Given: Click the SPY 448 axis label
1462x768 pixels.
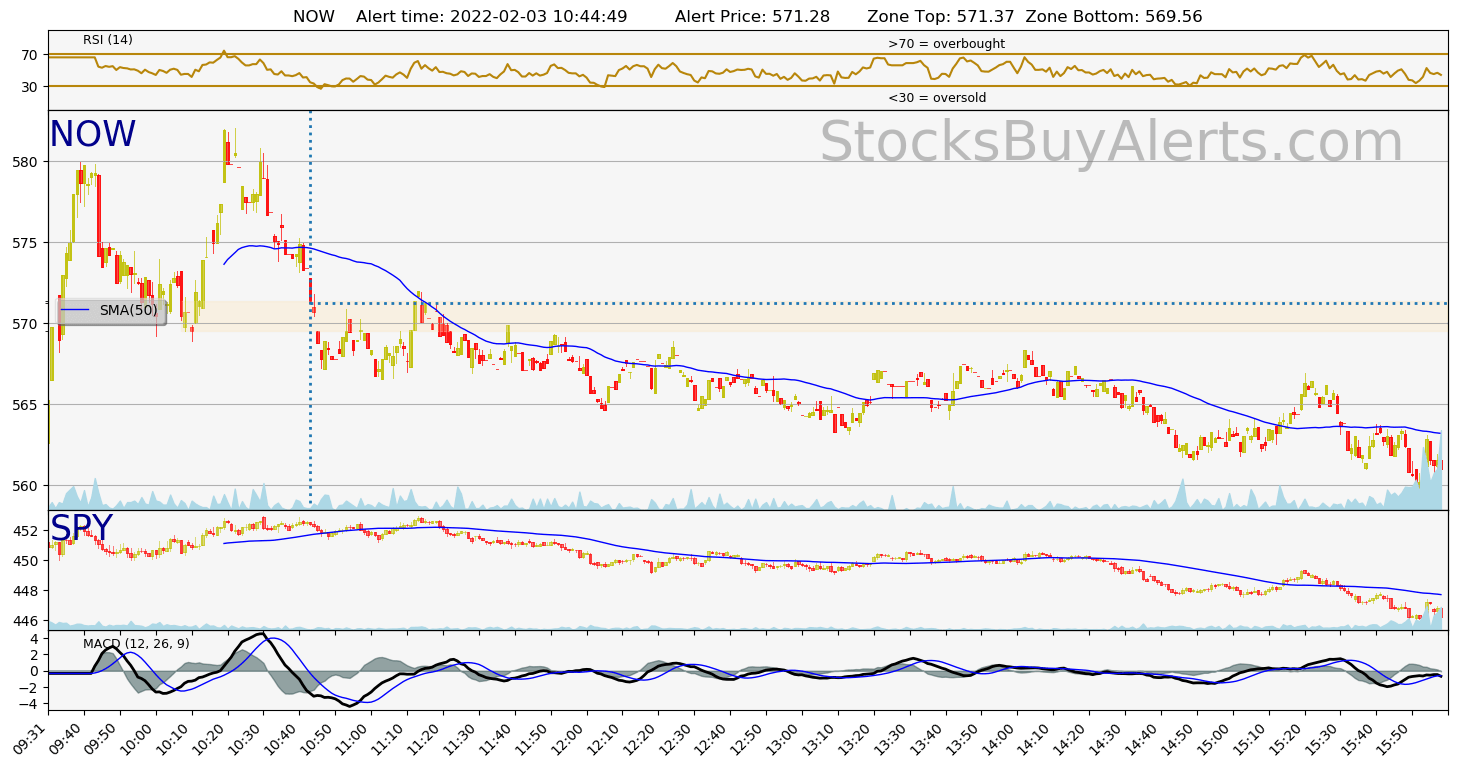Looking at the screenshot, I should coord(27,591).
